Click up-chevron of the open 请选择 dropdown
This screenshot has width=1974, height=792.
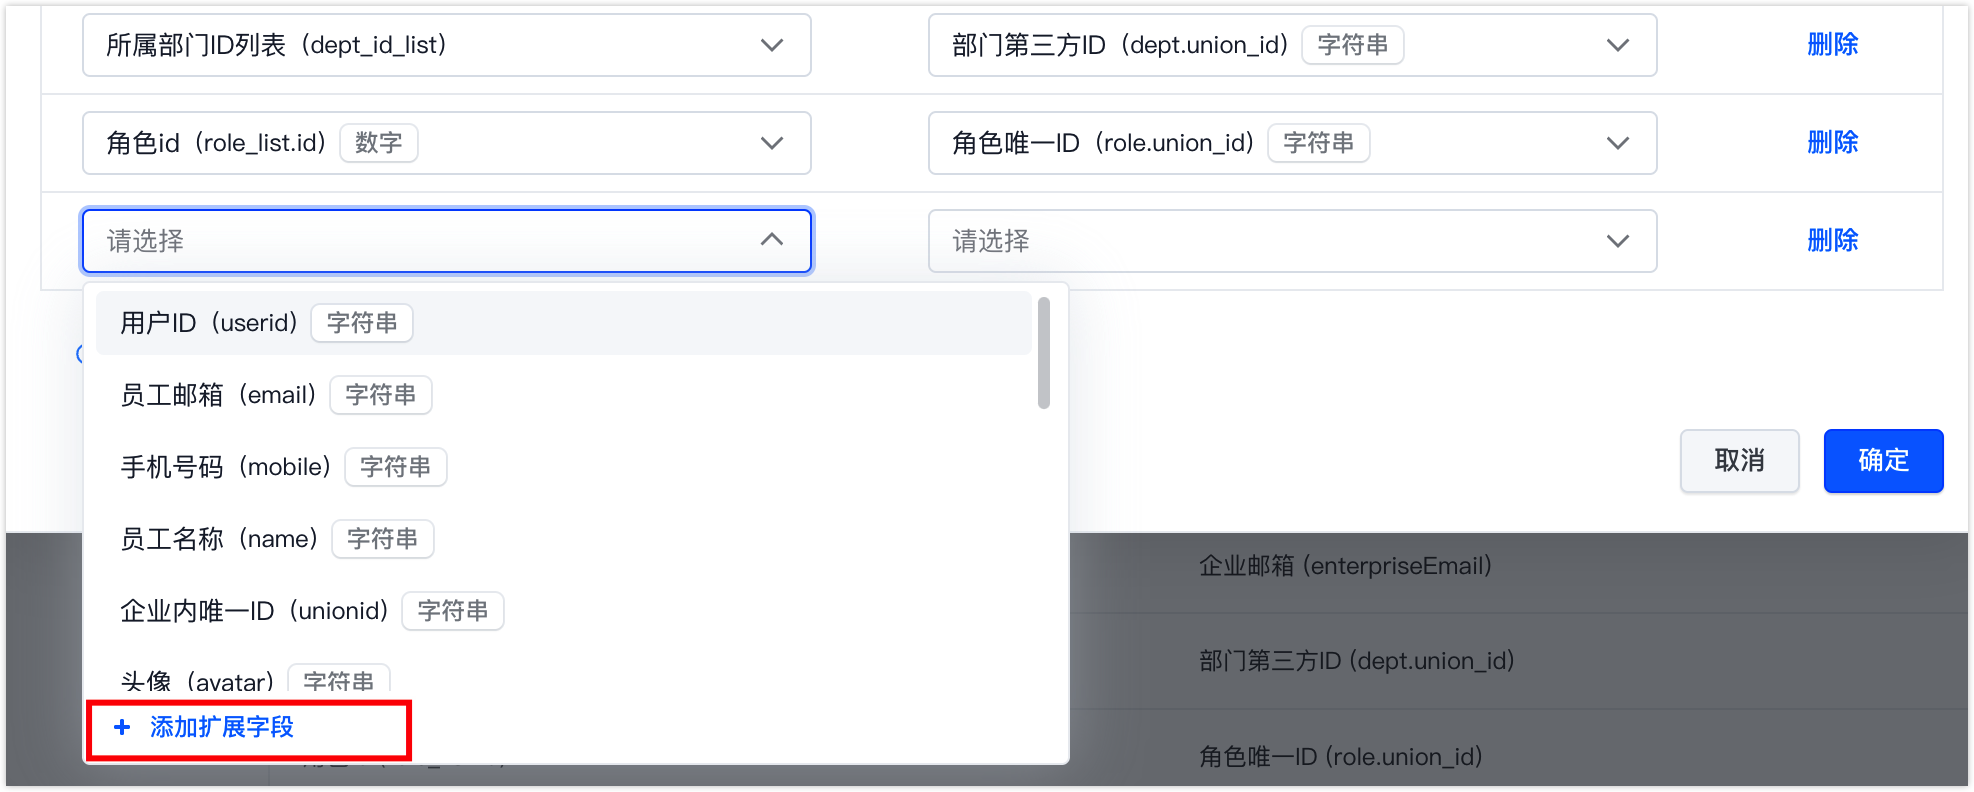(772, 240)
